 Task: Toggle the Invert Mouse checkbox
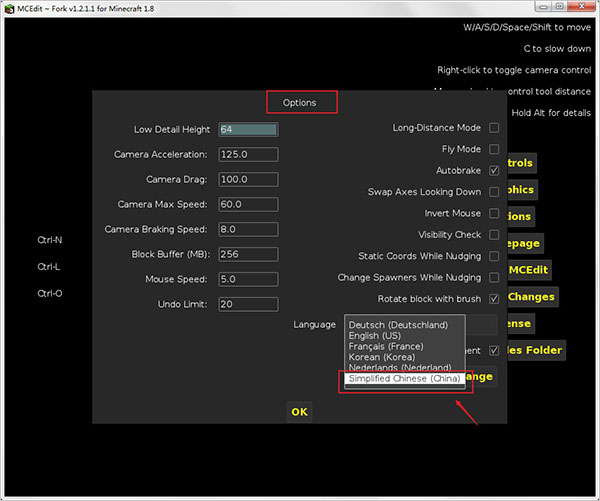494,214
